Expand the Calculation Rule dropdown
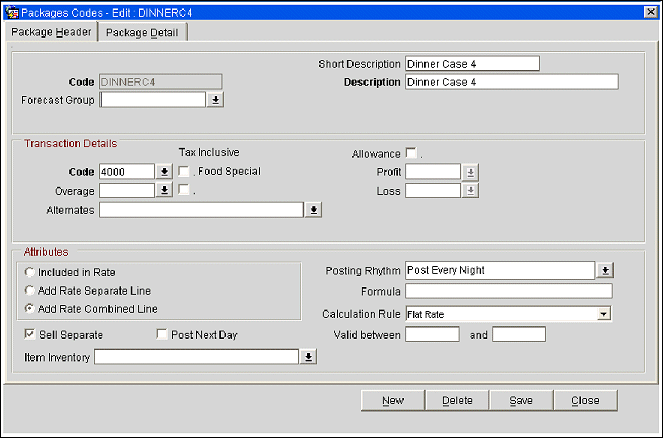Image resolution: width=663 pixels, height=438 pixels. (603, 314)
